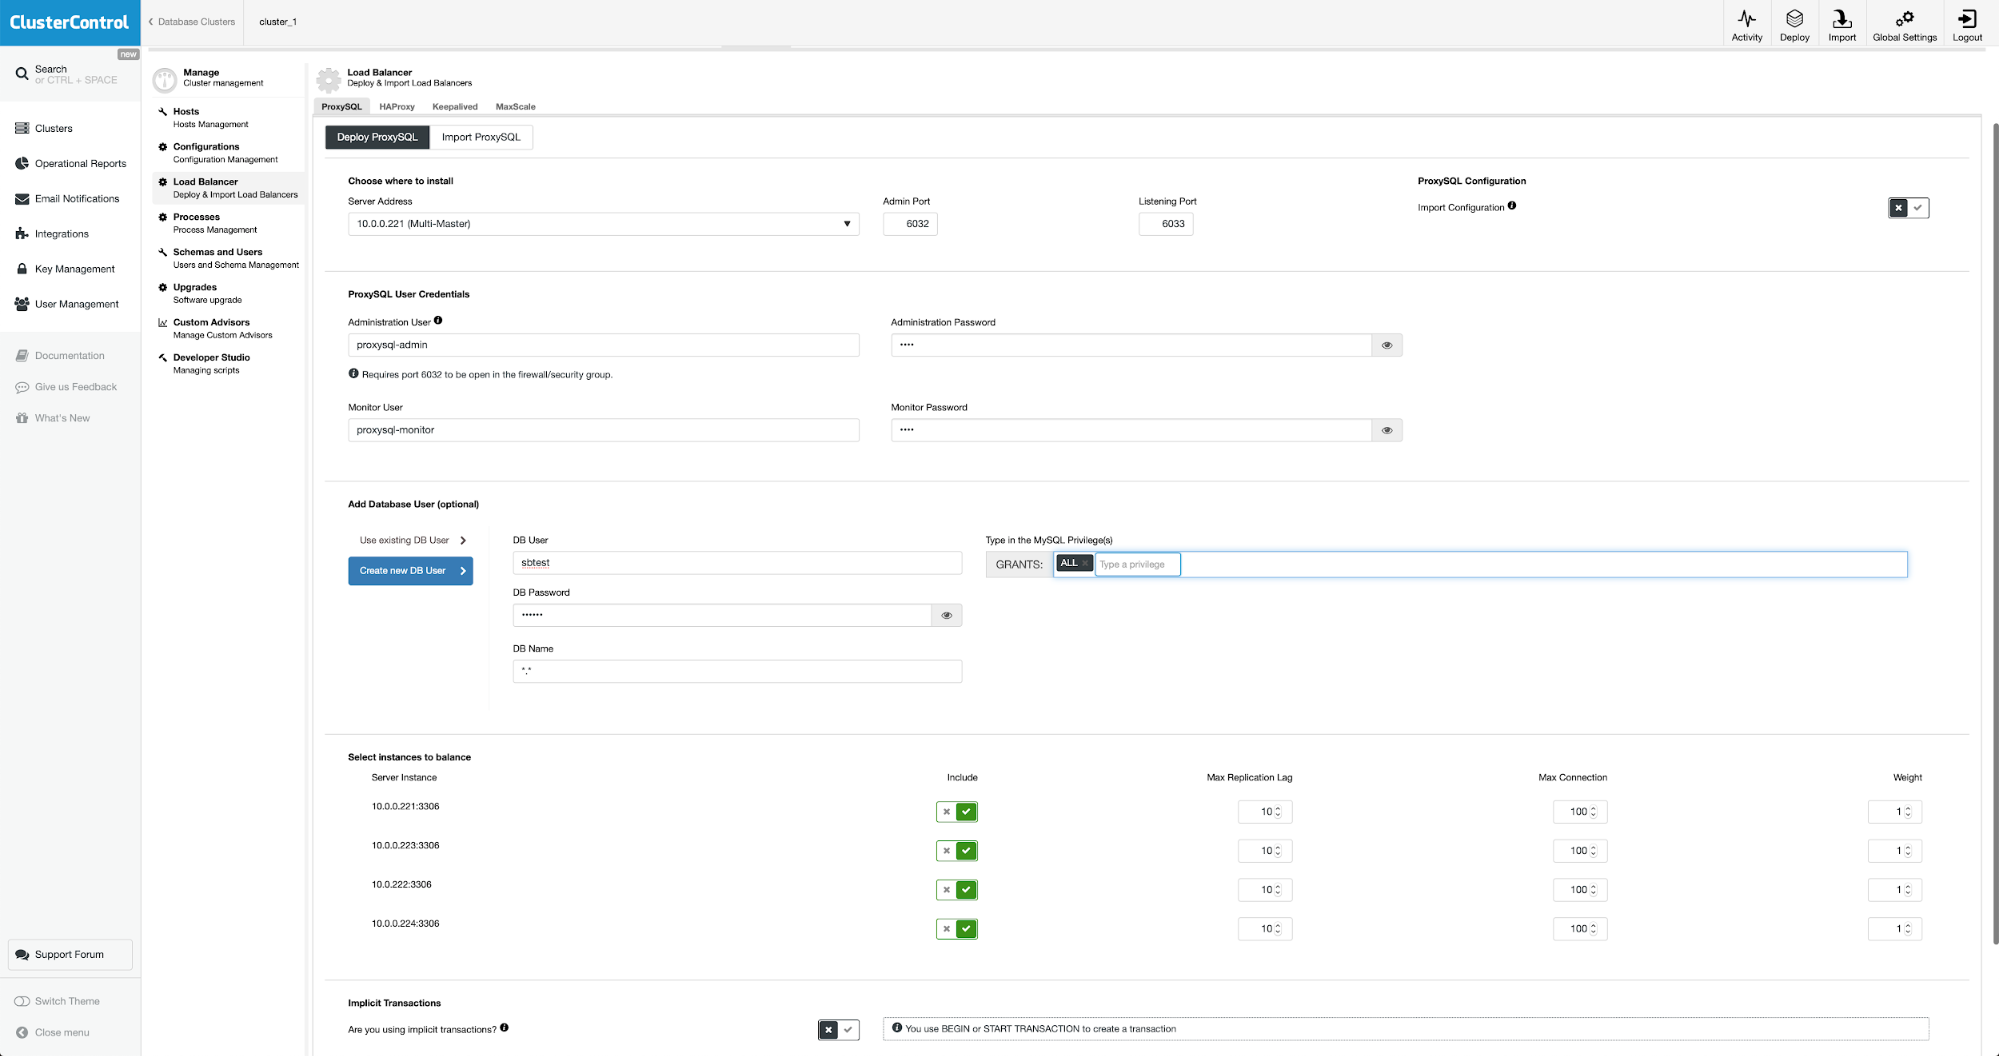The image size is (1999, 1057).
Task: Switch to the Keepalived tab
Action: (455, 106)
